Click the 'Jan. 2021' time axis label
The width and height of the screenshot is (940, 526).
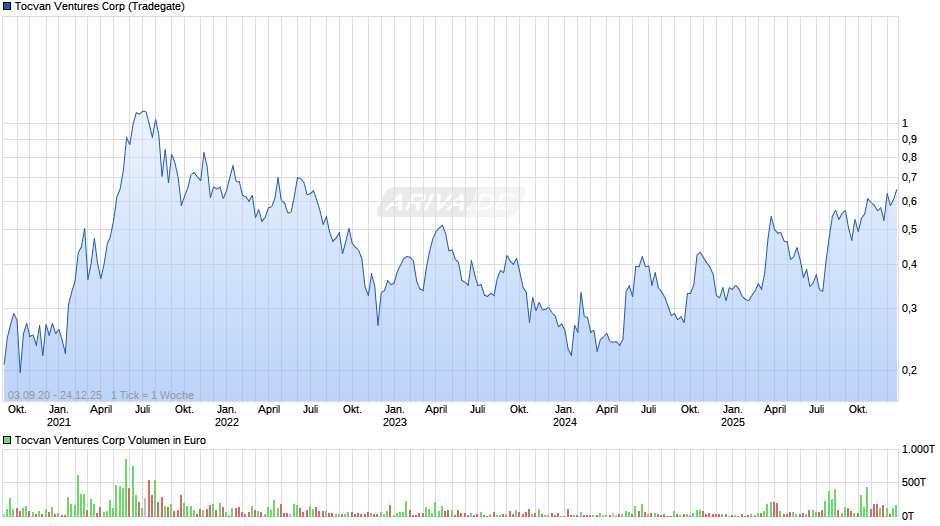[x=59, y=416]
